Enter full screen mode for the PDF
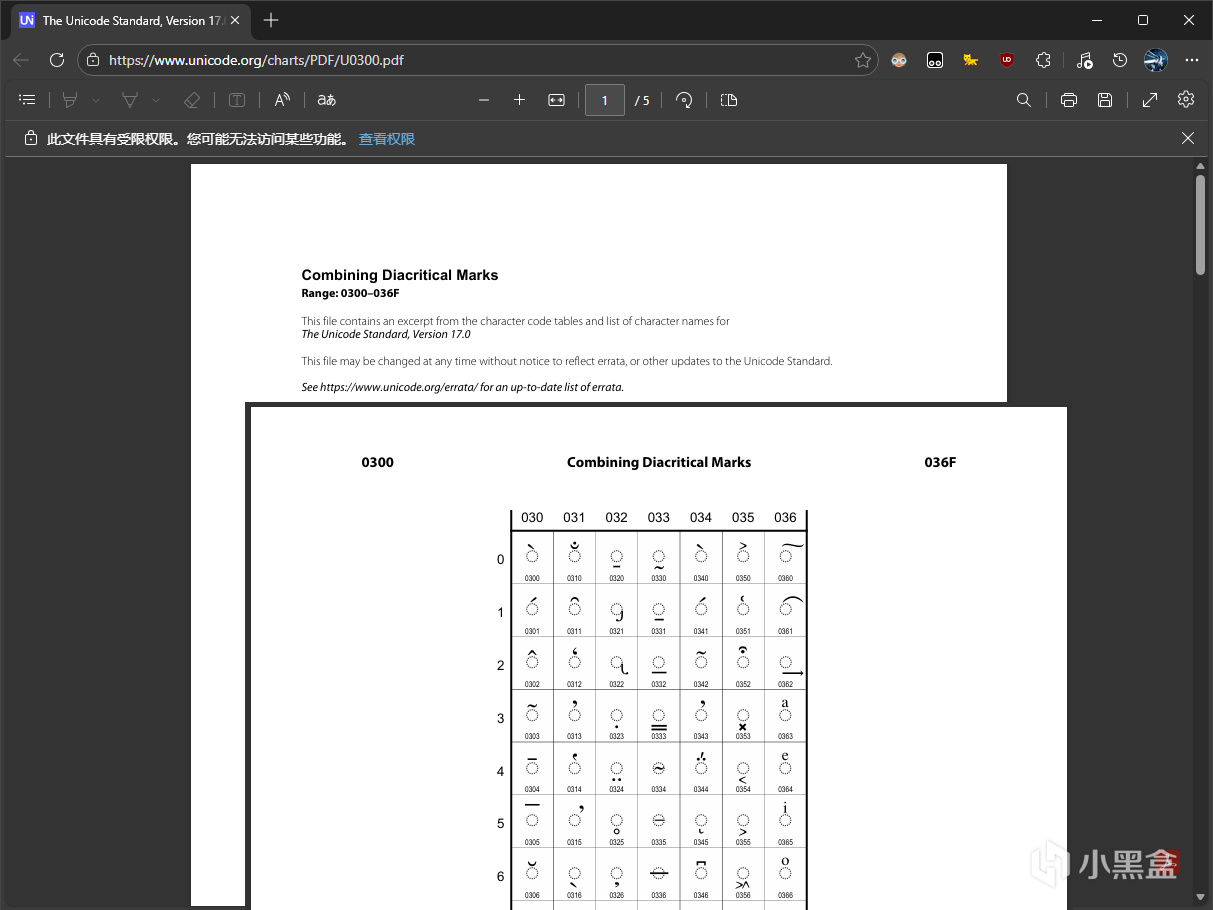Viewport: 1213px width, 910px height. tap(1150, 100)
